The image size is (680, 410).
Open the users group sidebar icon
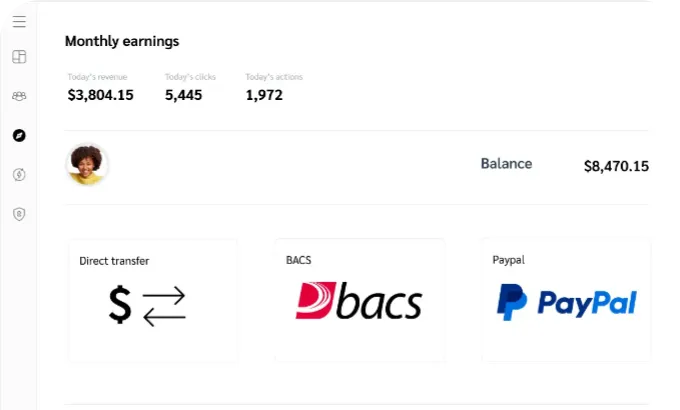(x=19, y=96)
